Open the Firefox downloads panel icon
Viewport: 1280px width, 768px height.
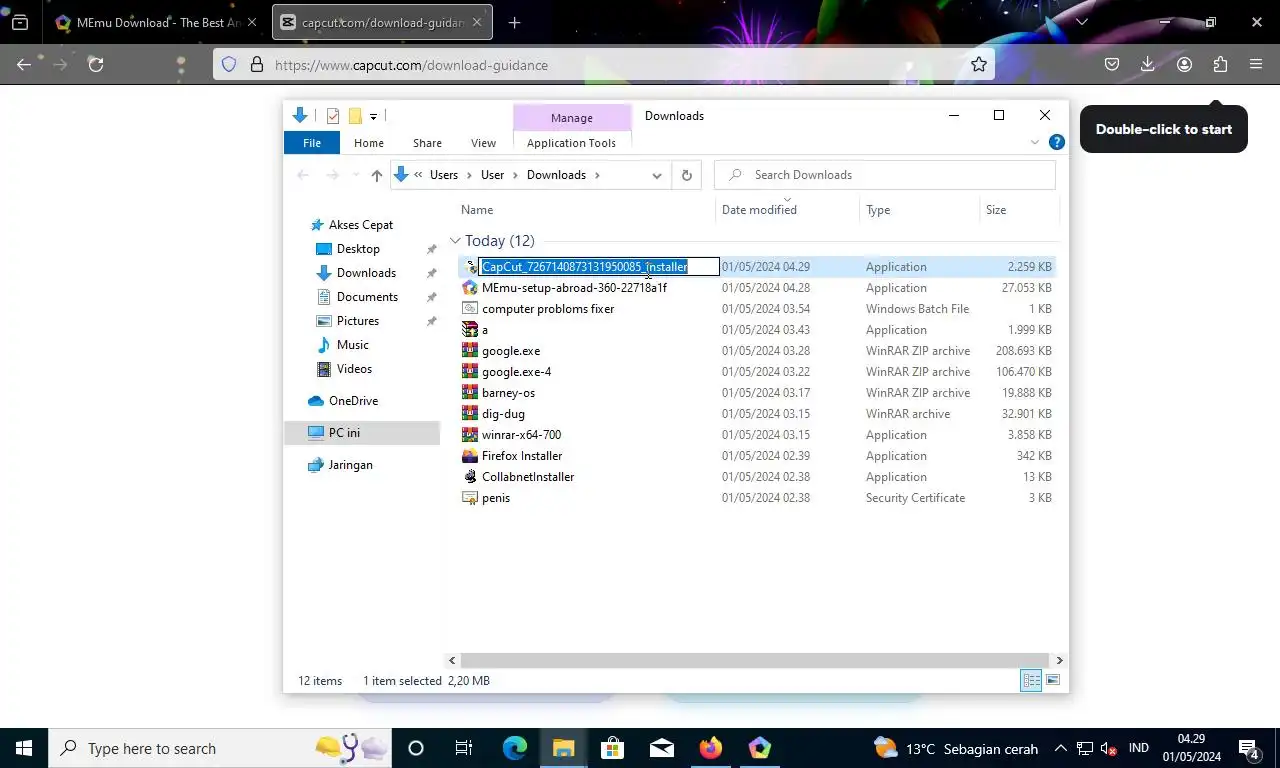tap(1148, 64)
